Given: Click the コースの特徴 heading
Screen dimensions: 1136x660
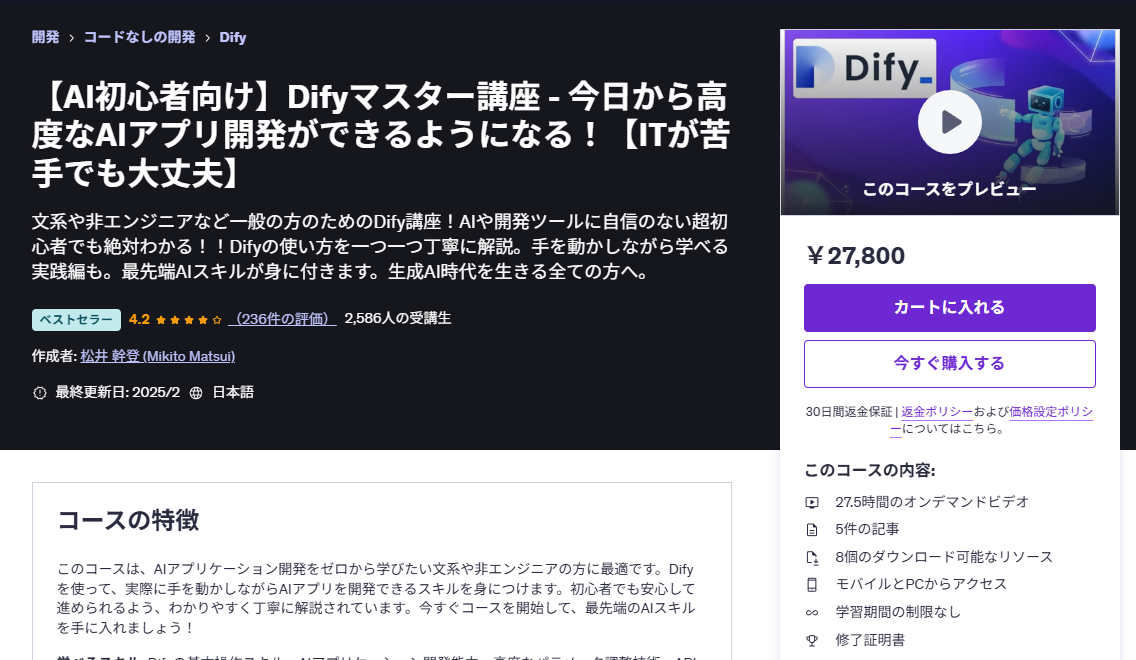Looking at the screenshot, I should tap(128, 520).
